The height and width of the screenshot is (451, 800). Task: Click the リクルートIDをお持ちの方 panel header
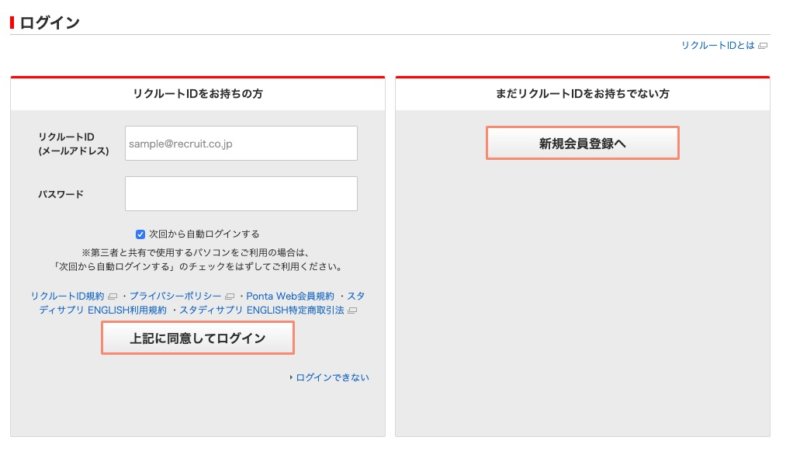pos(198,93)
